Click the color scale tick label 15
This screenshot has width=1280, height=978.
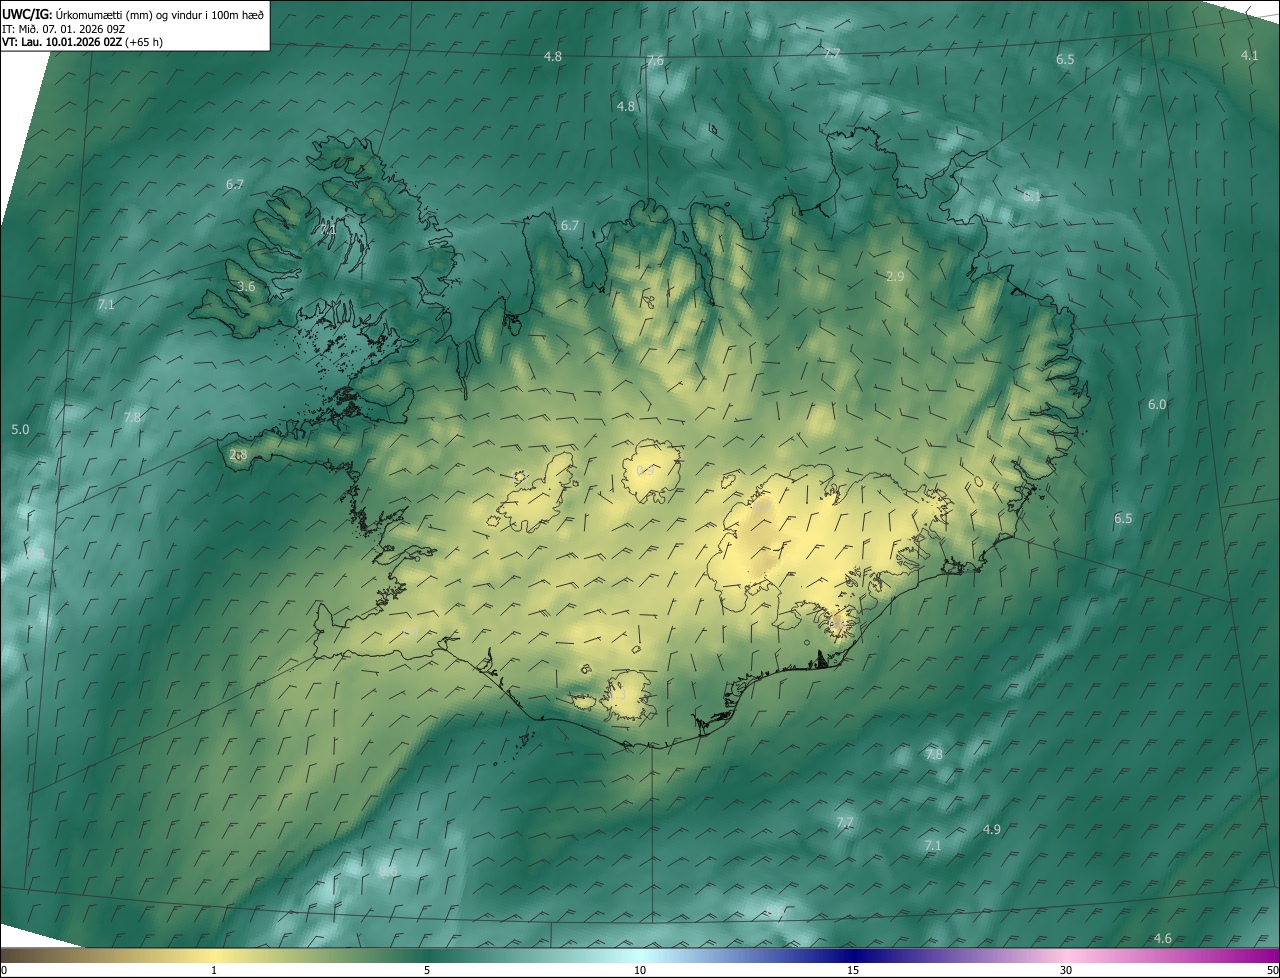point(853,970)
